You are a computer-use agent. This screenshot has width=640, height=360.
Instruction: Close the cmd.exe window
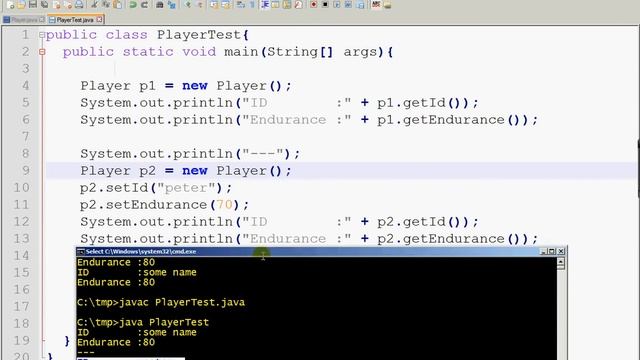click(x=561, y=251)
